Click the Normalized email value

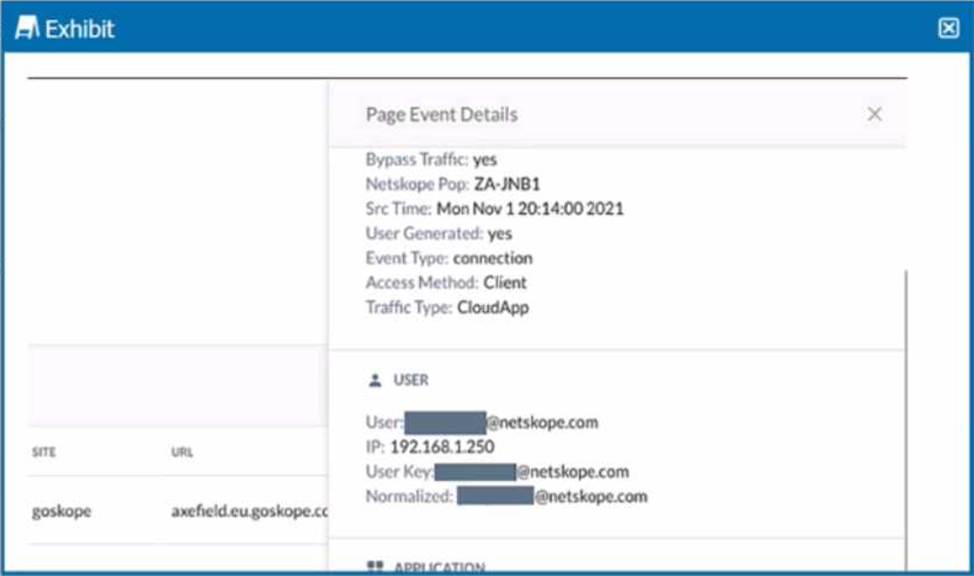[552, 496]
